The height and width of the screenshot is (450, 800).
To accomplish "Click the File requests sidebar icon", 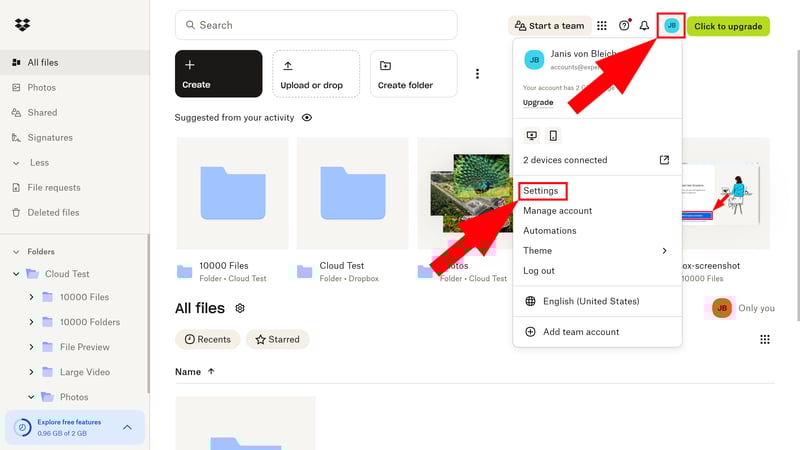I will [16, 188].
